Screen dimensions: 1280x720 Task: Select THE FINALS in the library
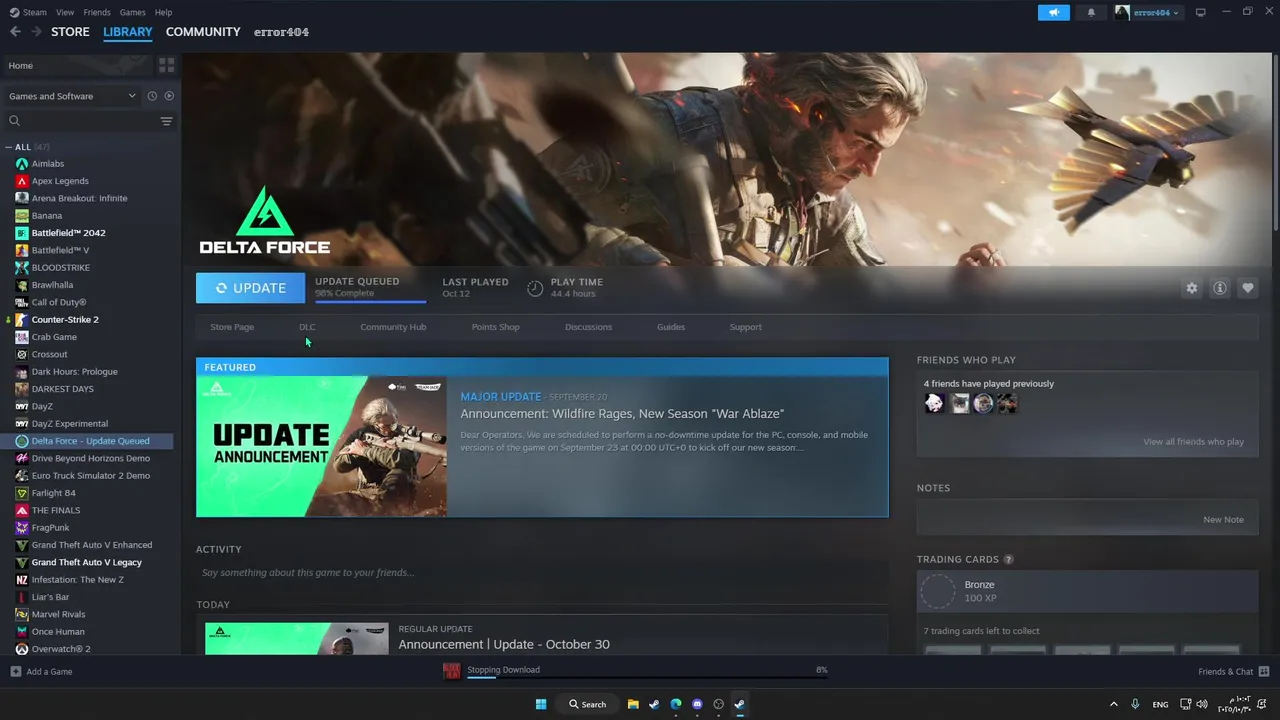coord(56,510)
